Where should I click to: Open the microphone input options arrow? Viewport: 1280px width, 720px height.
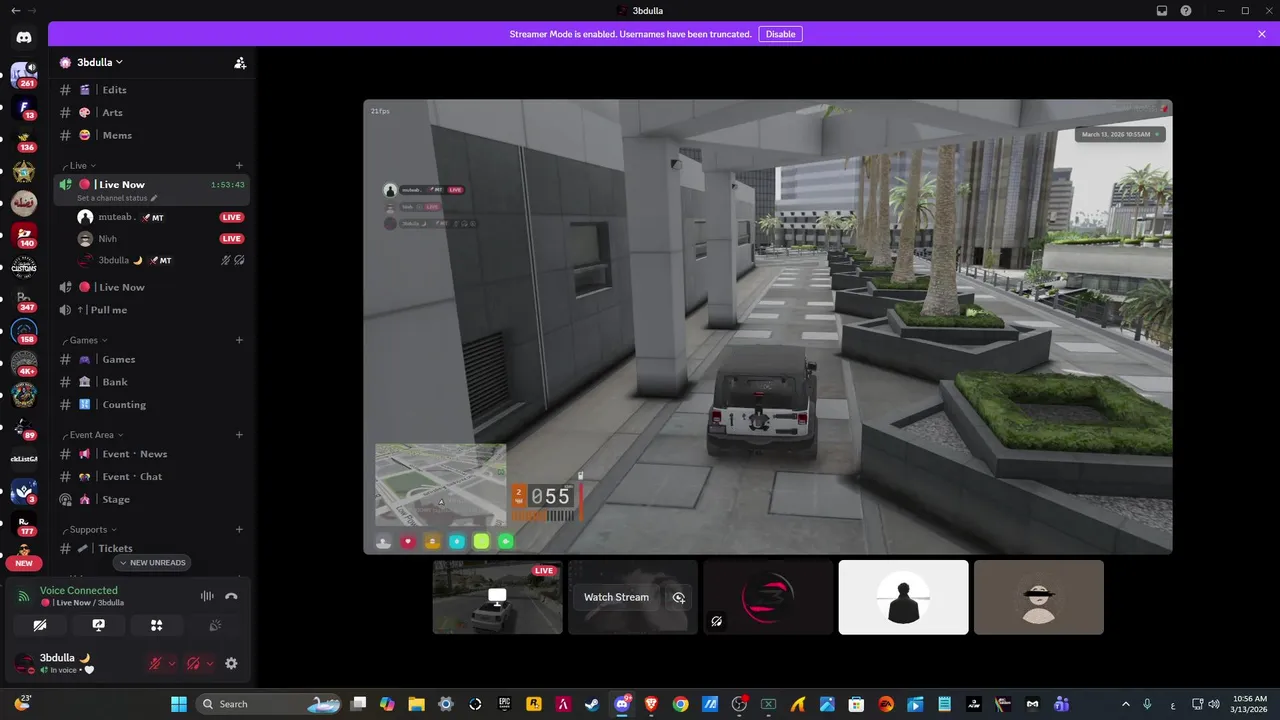point(172,663)
